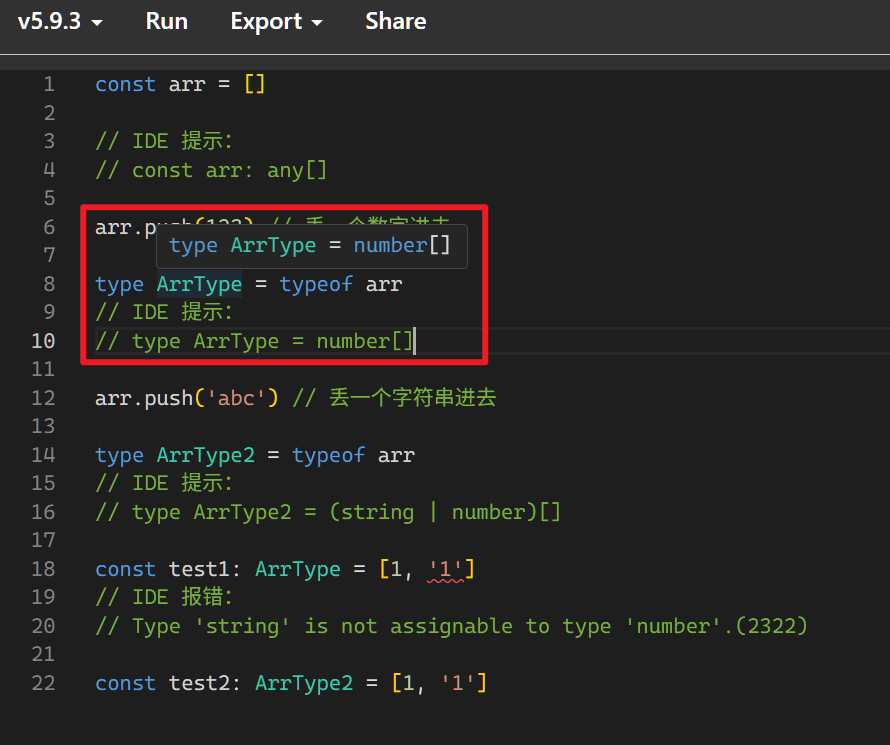This screenshot has width=890, height=745.
Task: Click 'test2' variable on line 22
Action: point(199,683)
